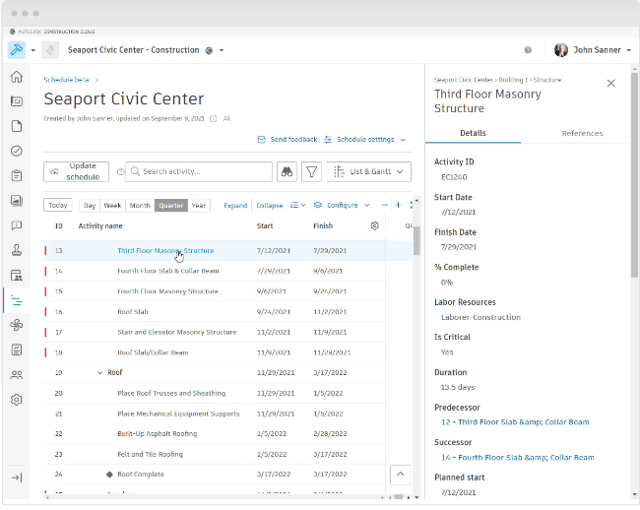Open the Meetings calendar icon in sidebar
This screenshot has height=510, width=640.
pyautogui.click(x=16, y=275)
